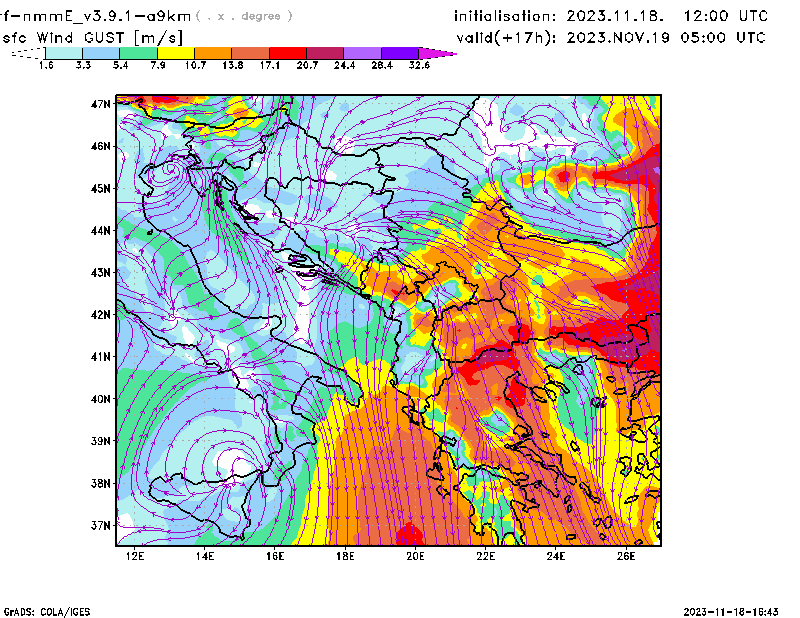Image resolution: width=800 pixels, height=618 pixels.
Task: Click the 'sfc Wind GUST [m/s]' title
Action: [x=92, y=38]
